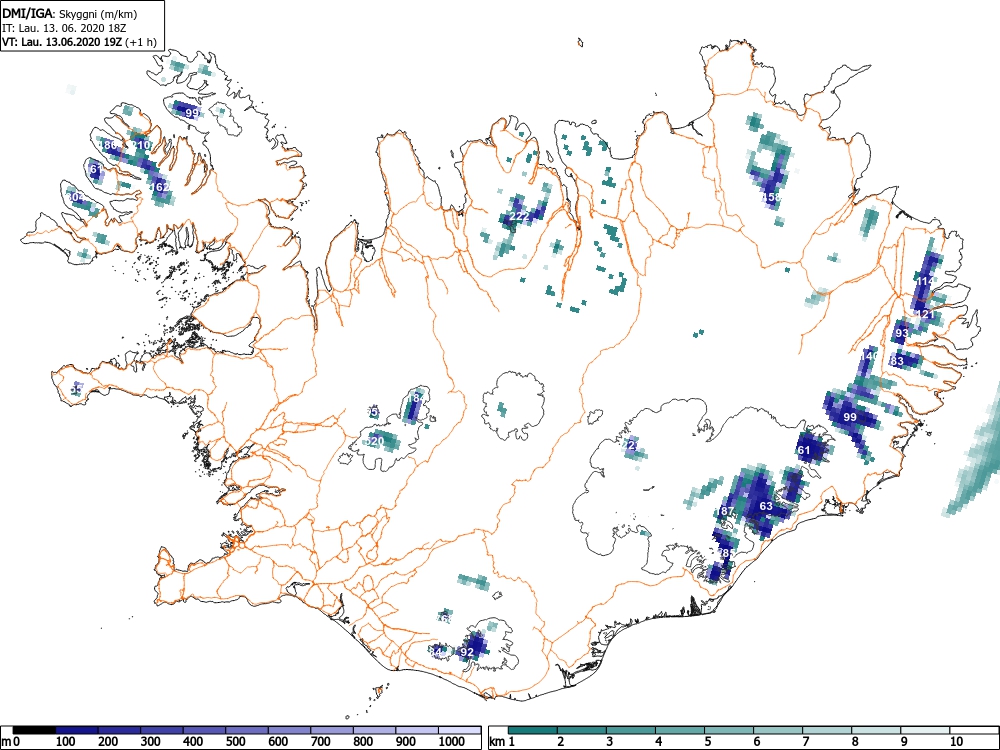This screenshot has height=750, width=1000.
Task: Click the 'VT: Lau. 13.06.2020 19Z (+1 h)' line
Action: (x=79, y=42)
